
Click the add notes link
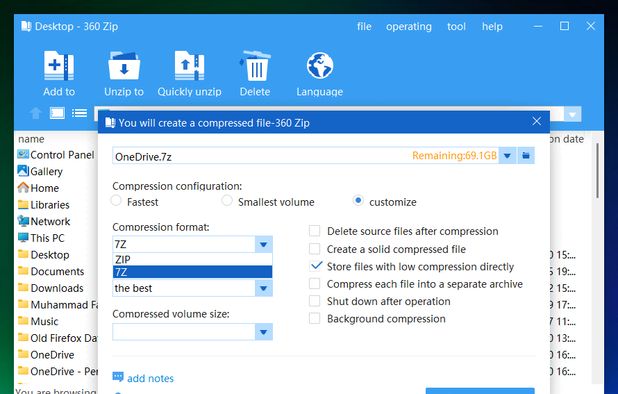pos(150,378)
